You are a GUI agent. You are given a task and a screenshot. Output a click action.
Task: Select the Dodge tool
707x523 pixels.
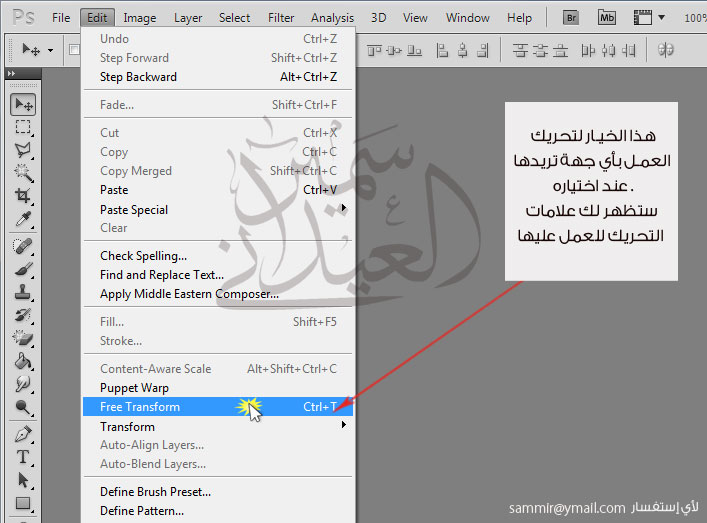(23, 407)
